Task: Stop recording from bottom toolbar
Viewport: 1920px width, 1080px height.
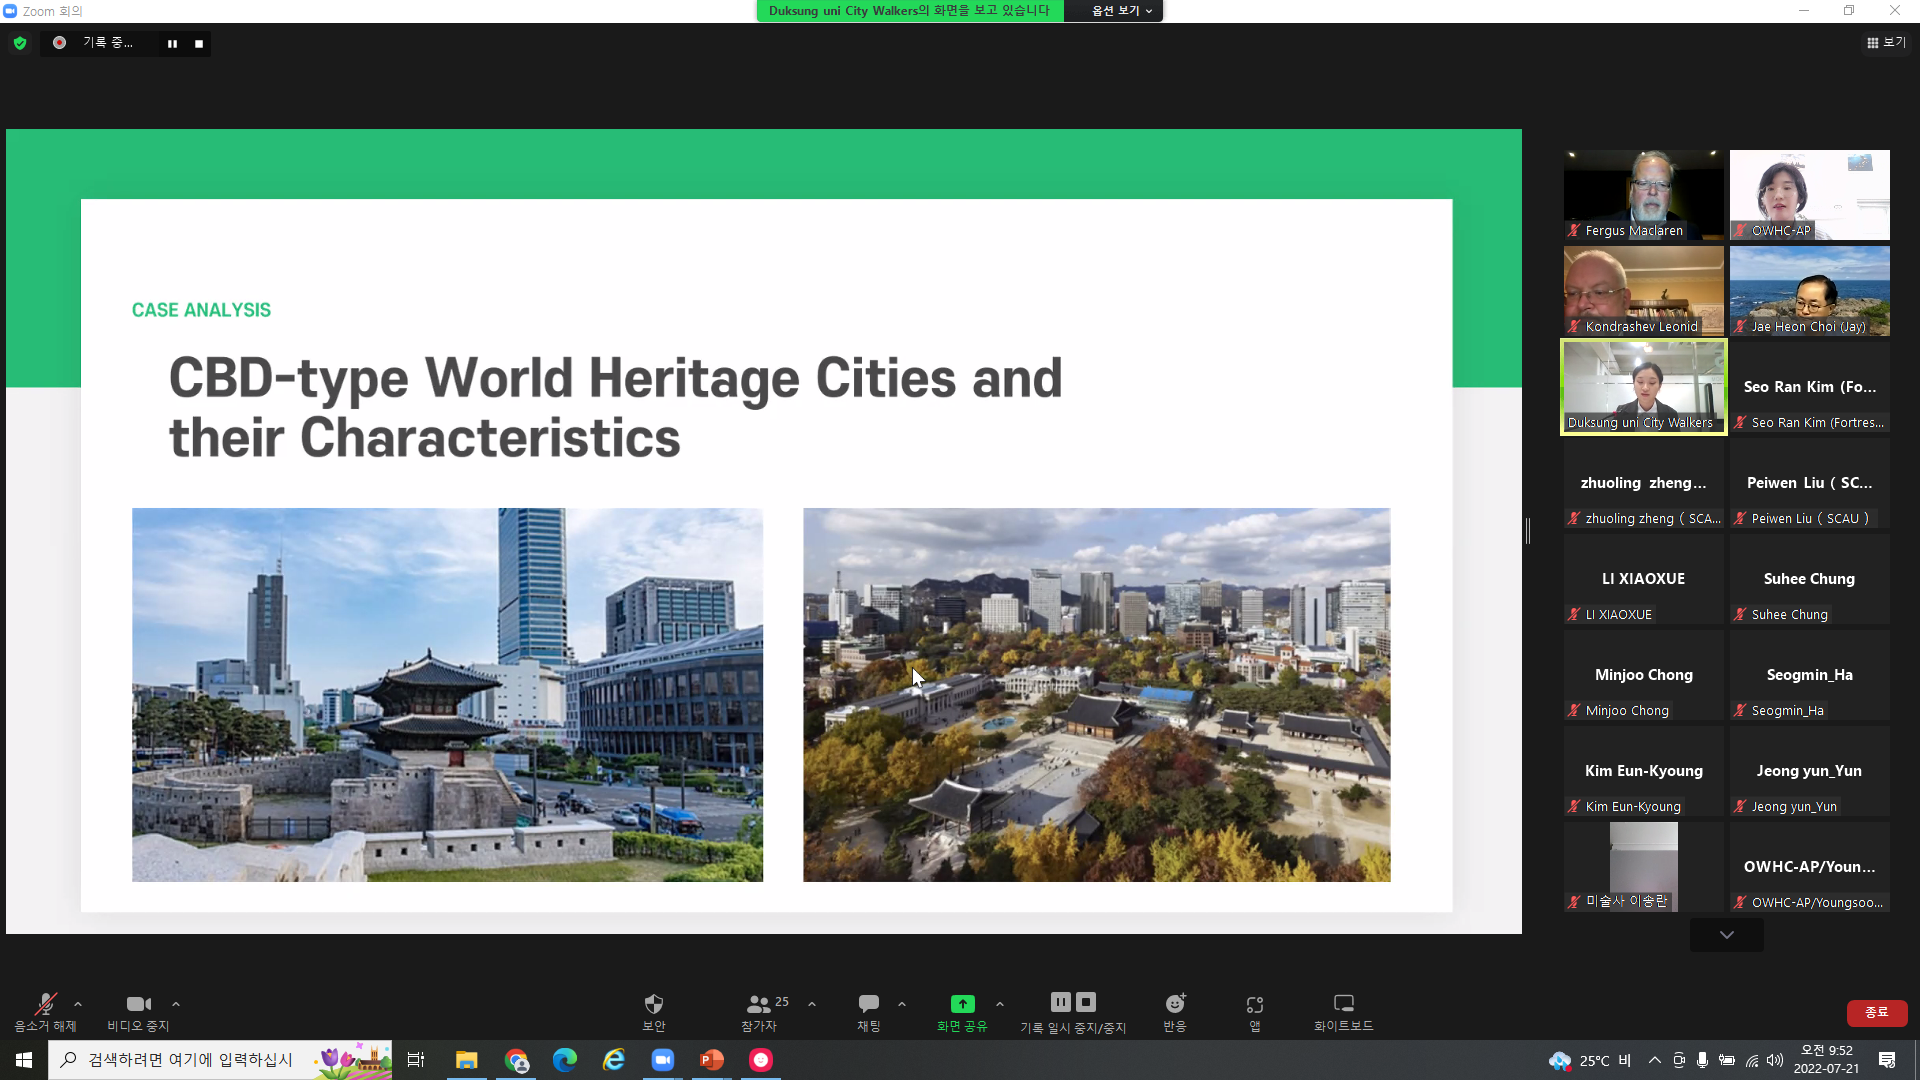Action: point(1086,1002)
